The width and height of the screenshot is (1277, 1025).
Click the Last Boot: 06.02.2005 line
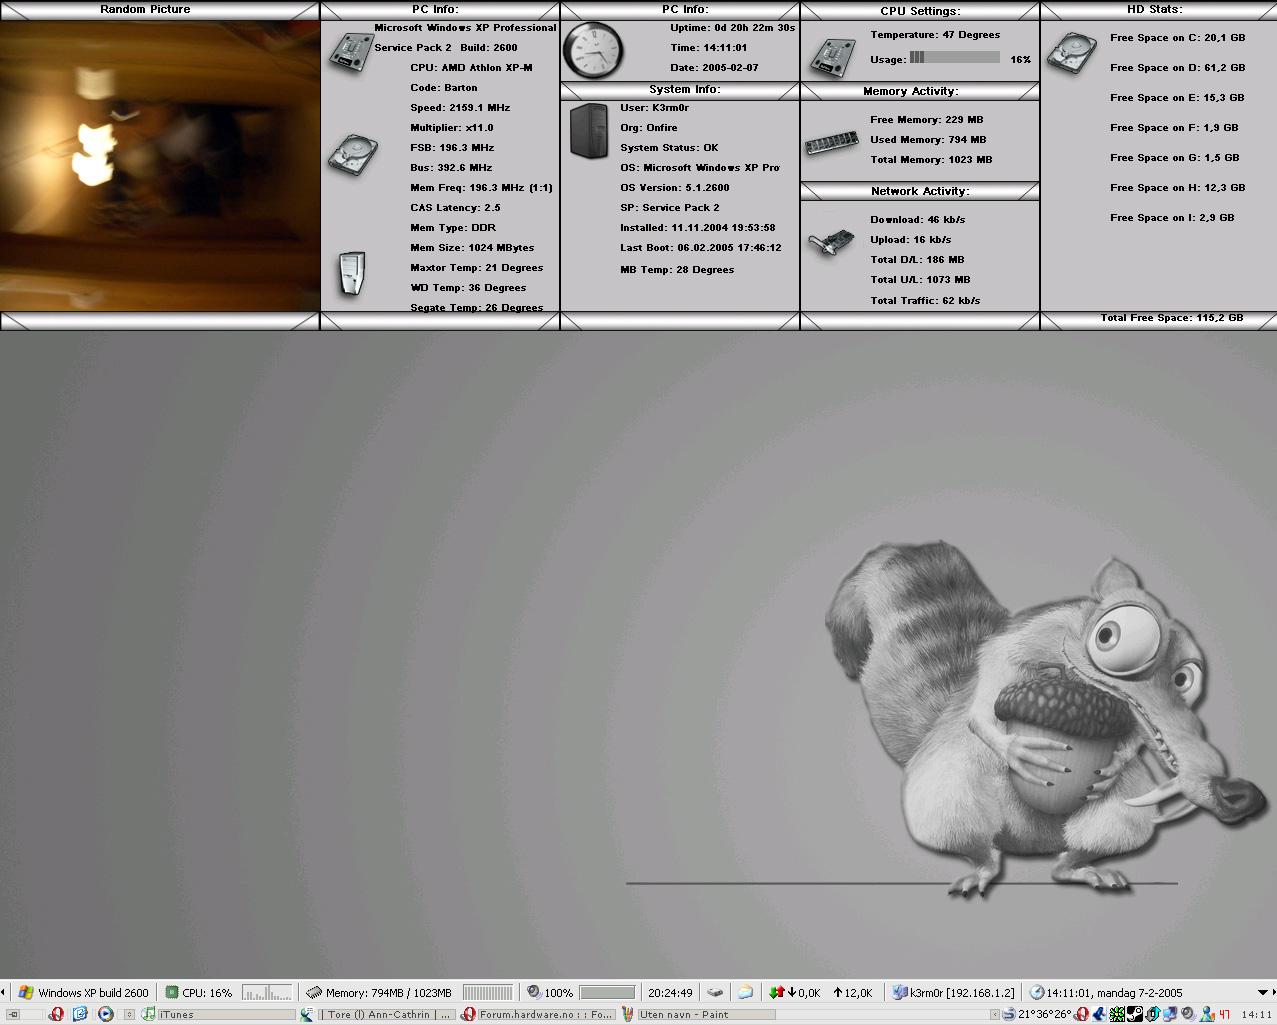[701, 248]
